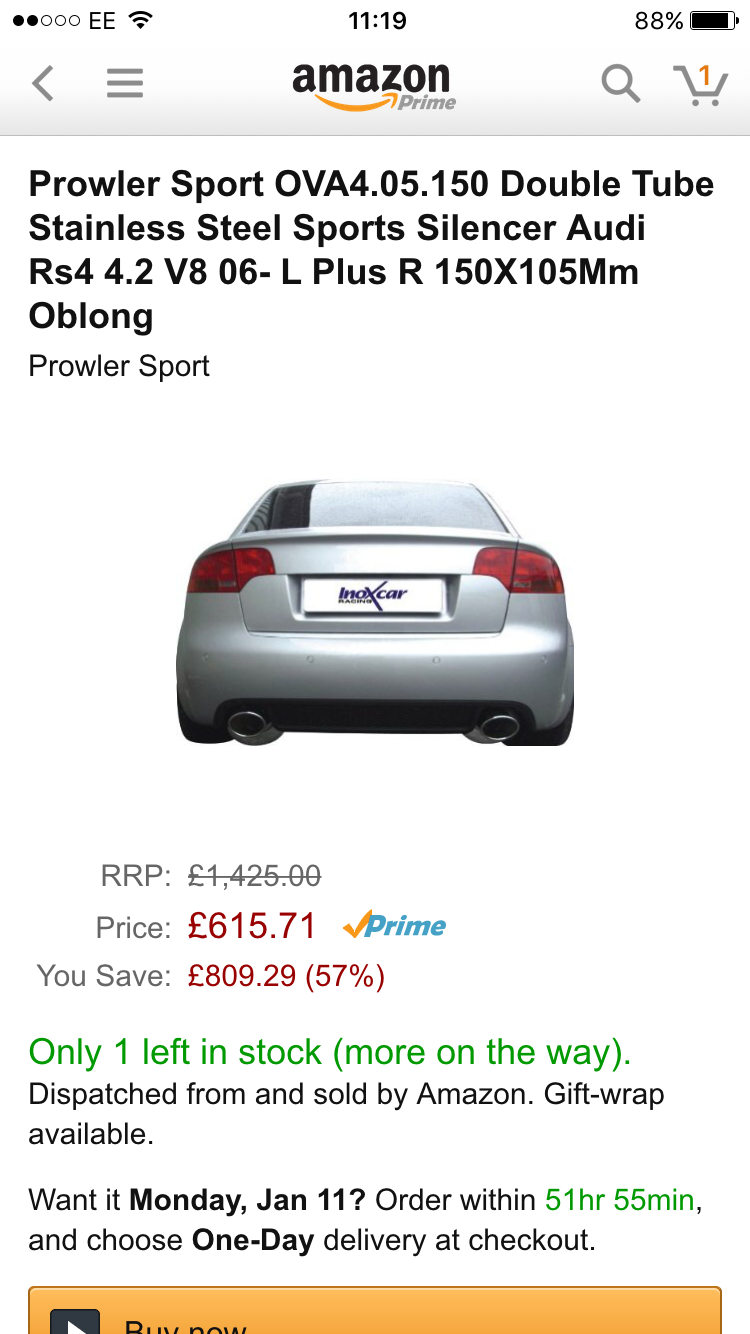Tap the Wi-Fi status icon
The image size is (750, 1334).
coord(141,20)
